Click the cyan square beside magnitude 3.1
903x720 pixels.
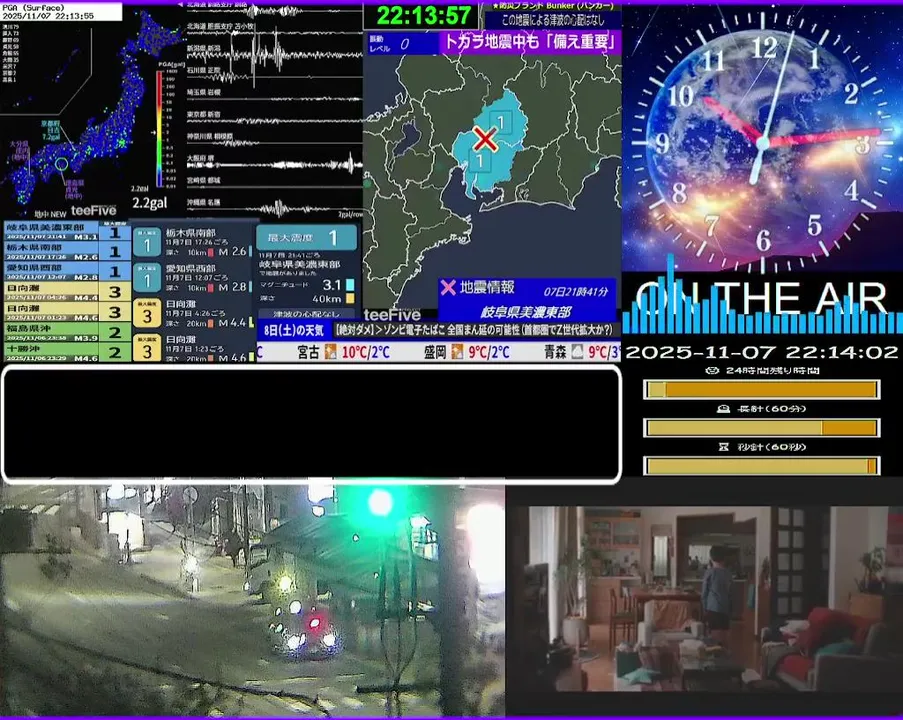pos(350,285)
